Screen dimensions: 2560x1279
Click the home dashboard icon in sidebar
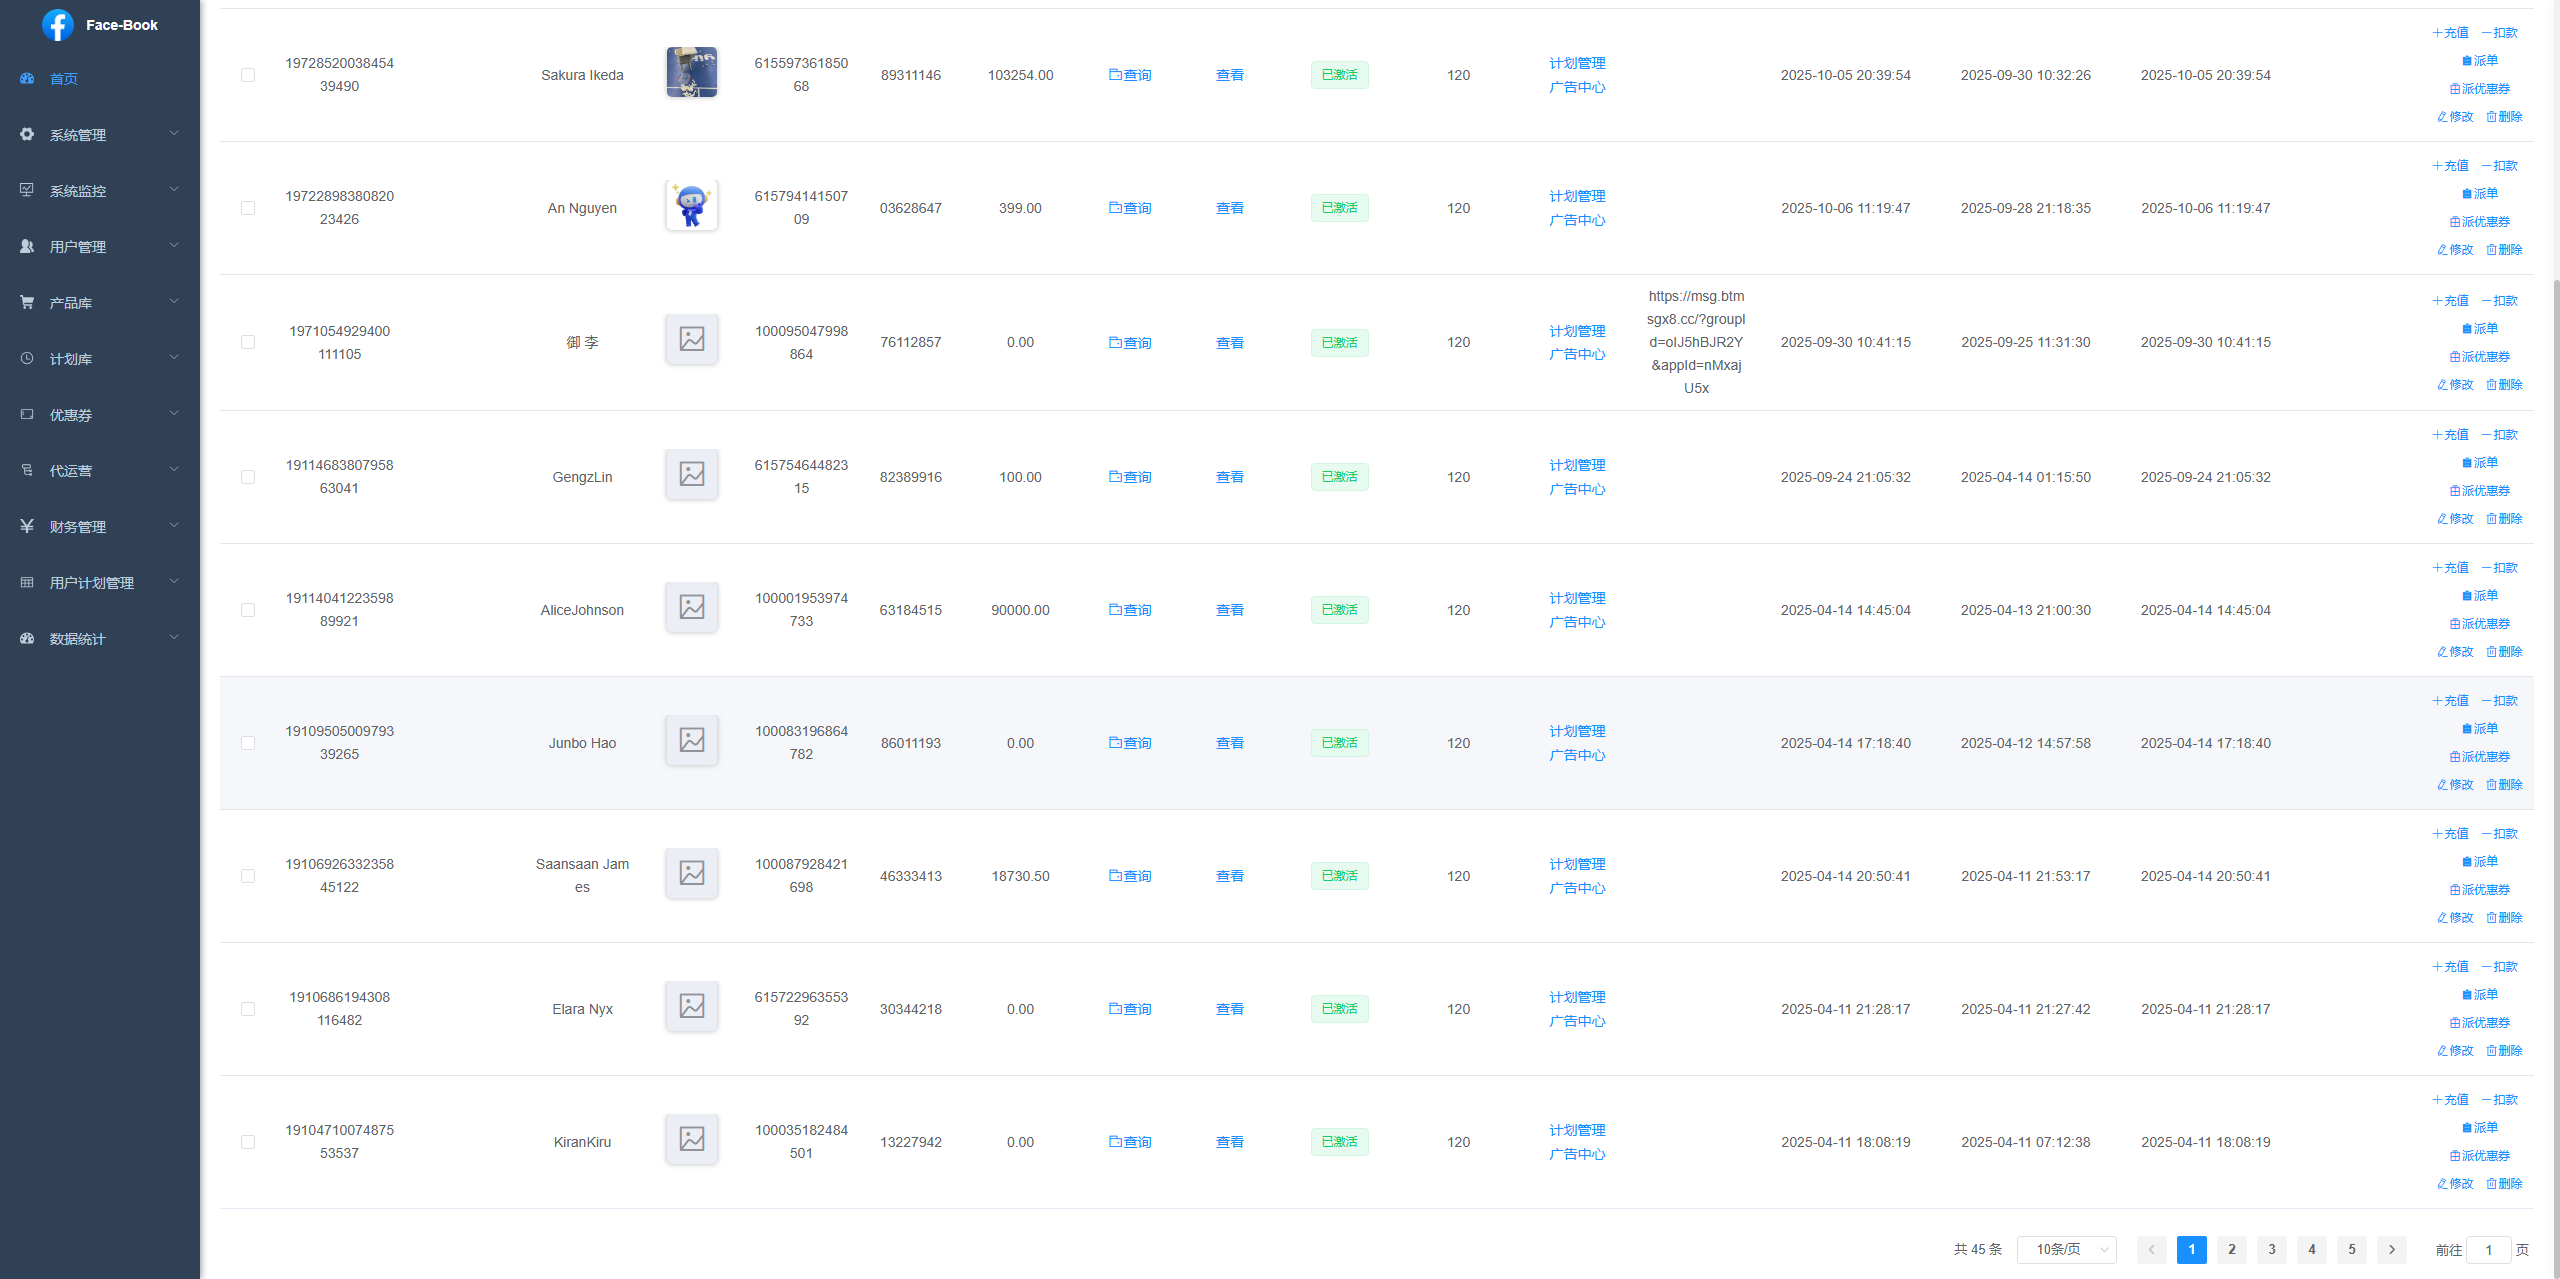click(x=27, y=79)
